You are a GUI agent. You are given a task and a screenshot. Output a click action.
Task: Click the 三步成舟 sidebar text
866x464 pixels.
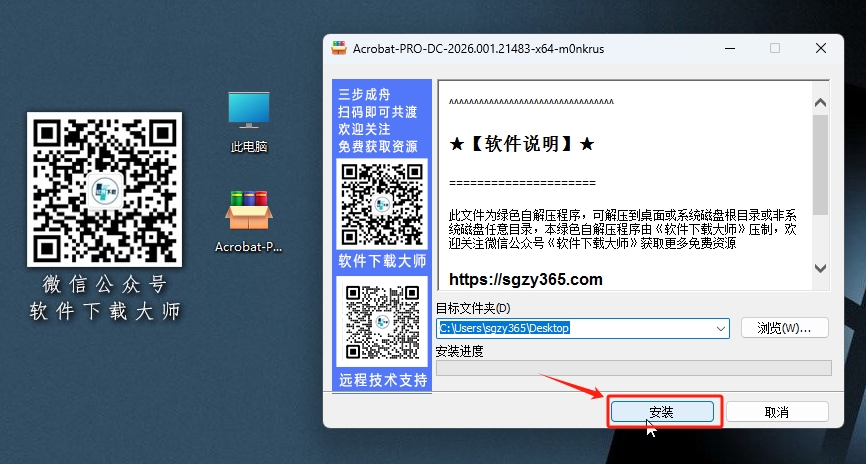point(365,94)
